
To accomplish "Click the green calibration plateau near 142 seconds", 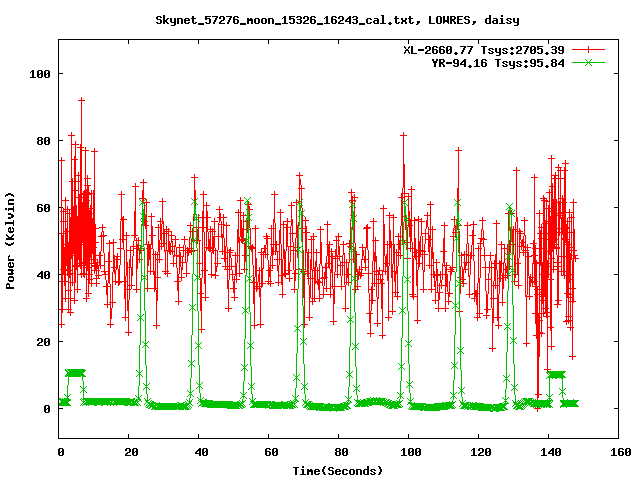I will point(556,374).
